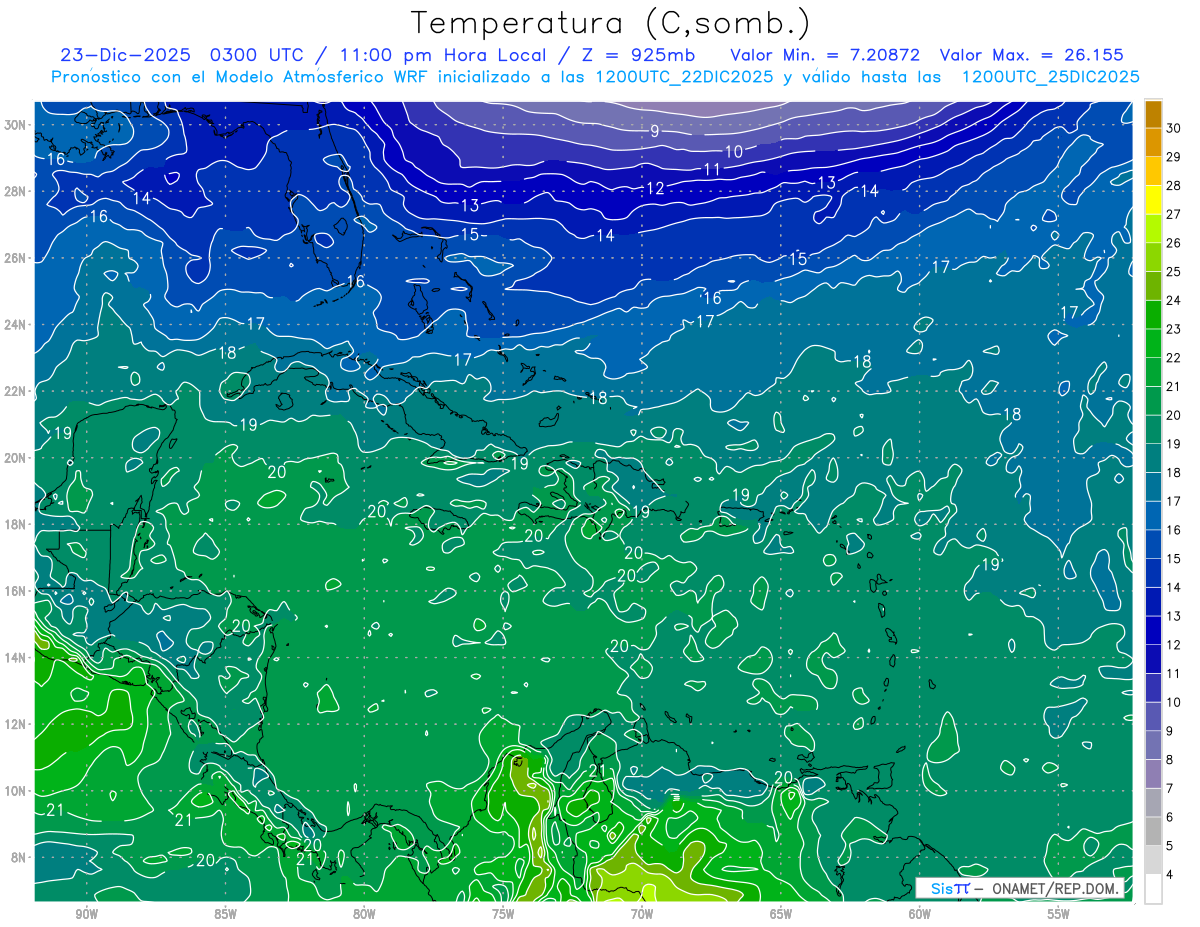
Task: Click the color scale label '12'
Action: click(1174, 645)
